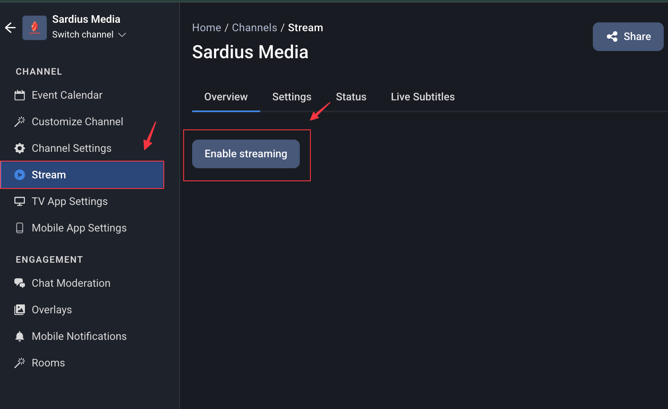Click the Sardius Media flame logo
The height and width of the screenshot is (409, 668).
click(35, 28)
